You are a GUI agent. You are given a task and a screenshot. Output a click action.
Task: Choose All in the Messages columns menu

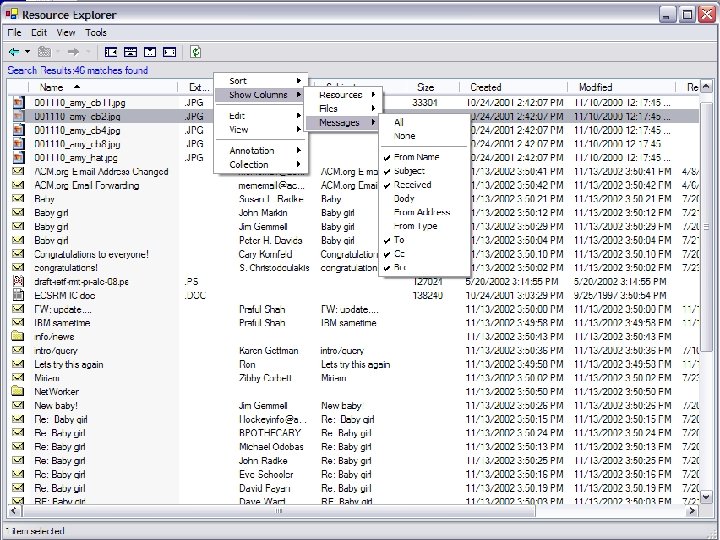coord(424,122)
